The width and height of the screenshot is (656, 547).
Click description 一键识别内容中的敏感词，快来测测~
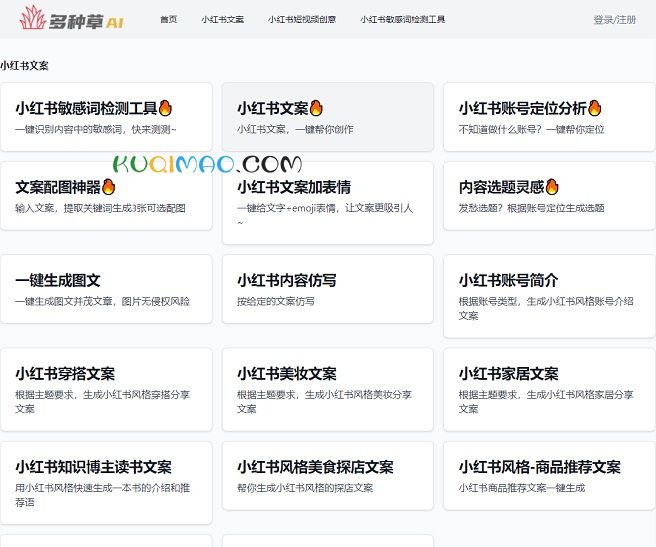point(96,130)
